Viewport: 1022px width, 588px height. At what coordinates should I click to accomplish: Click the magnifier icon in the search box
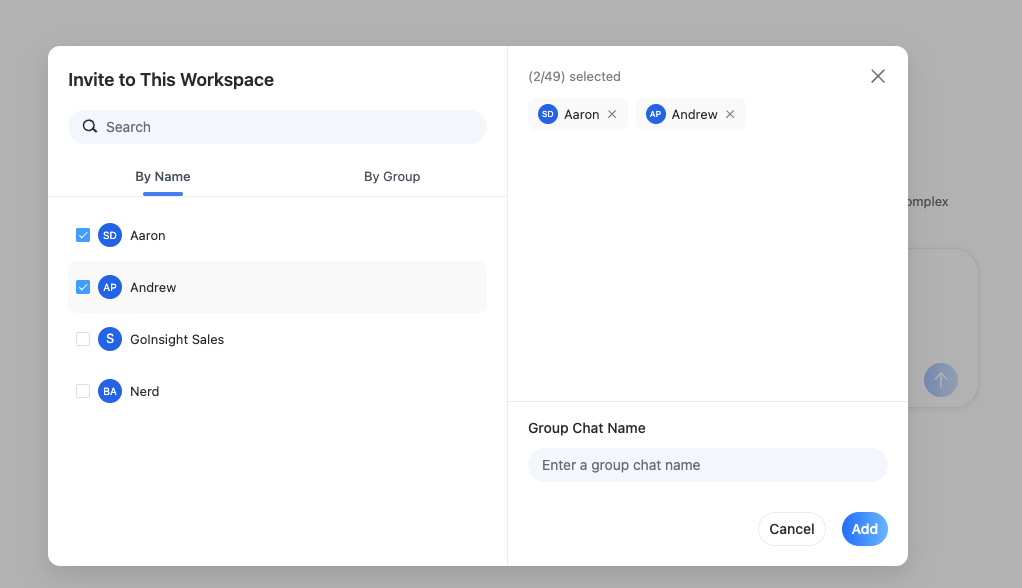pyautogui.click(x=90, y=126)
